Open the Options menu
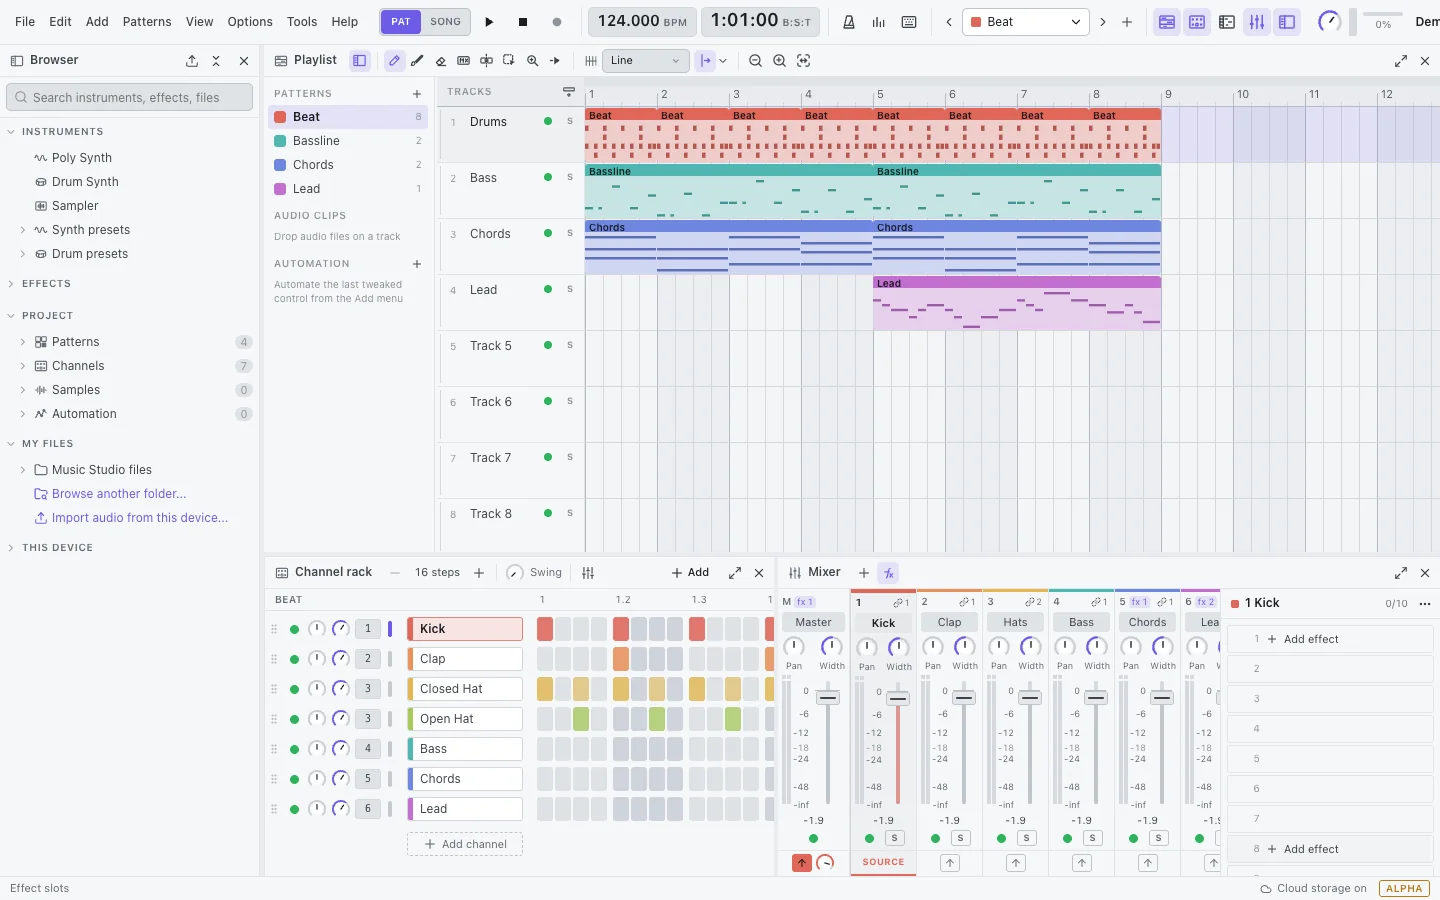 [250, 22]
